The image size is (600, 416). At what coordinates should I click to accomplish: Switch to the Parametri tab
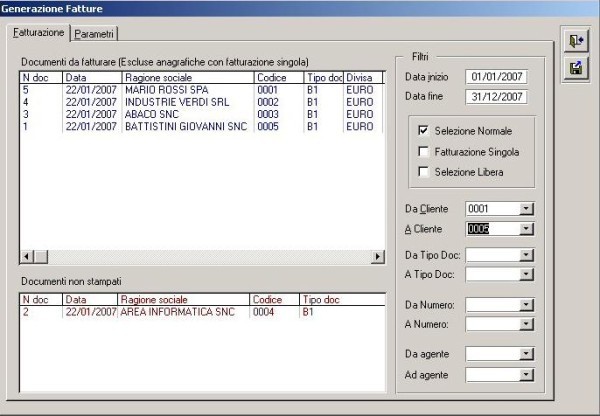[x=94, y=34]
